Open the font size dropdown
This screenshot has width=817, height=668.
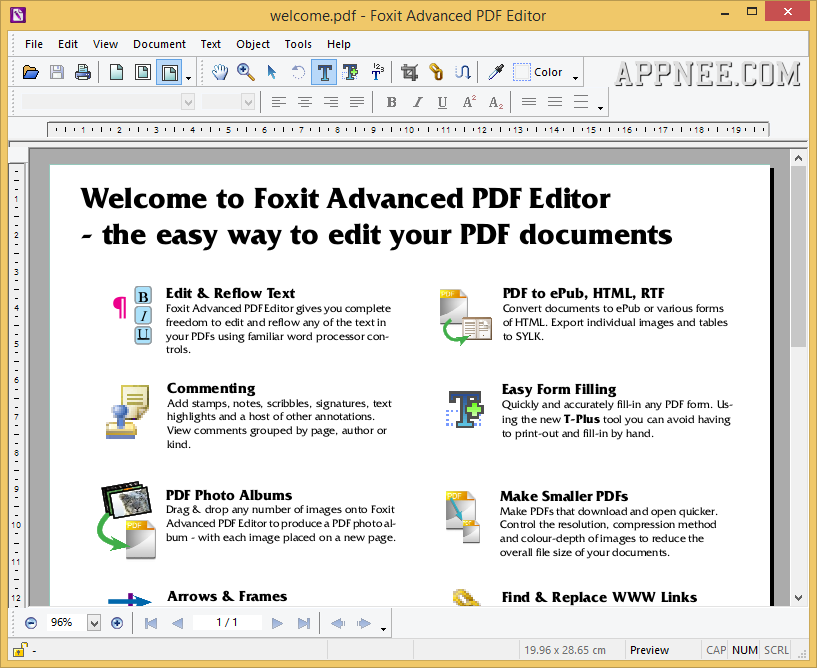248,102
